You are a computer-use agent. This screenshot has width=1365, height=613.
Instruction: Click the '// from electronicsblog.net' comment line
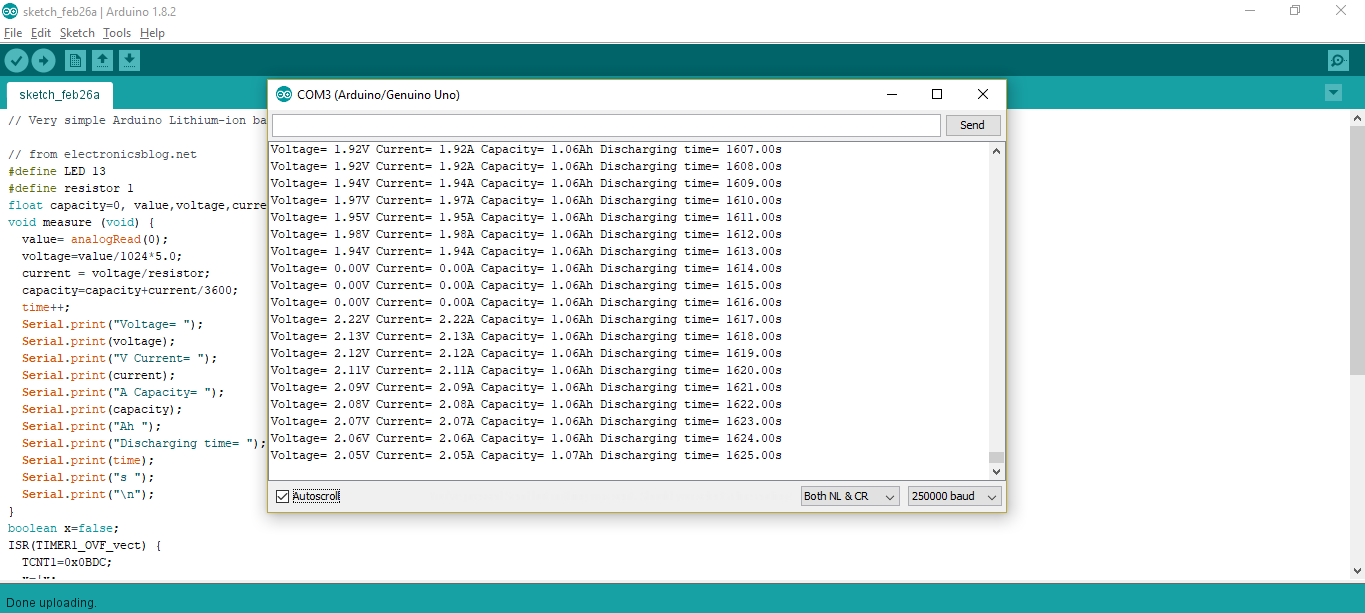(102, 154)
